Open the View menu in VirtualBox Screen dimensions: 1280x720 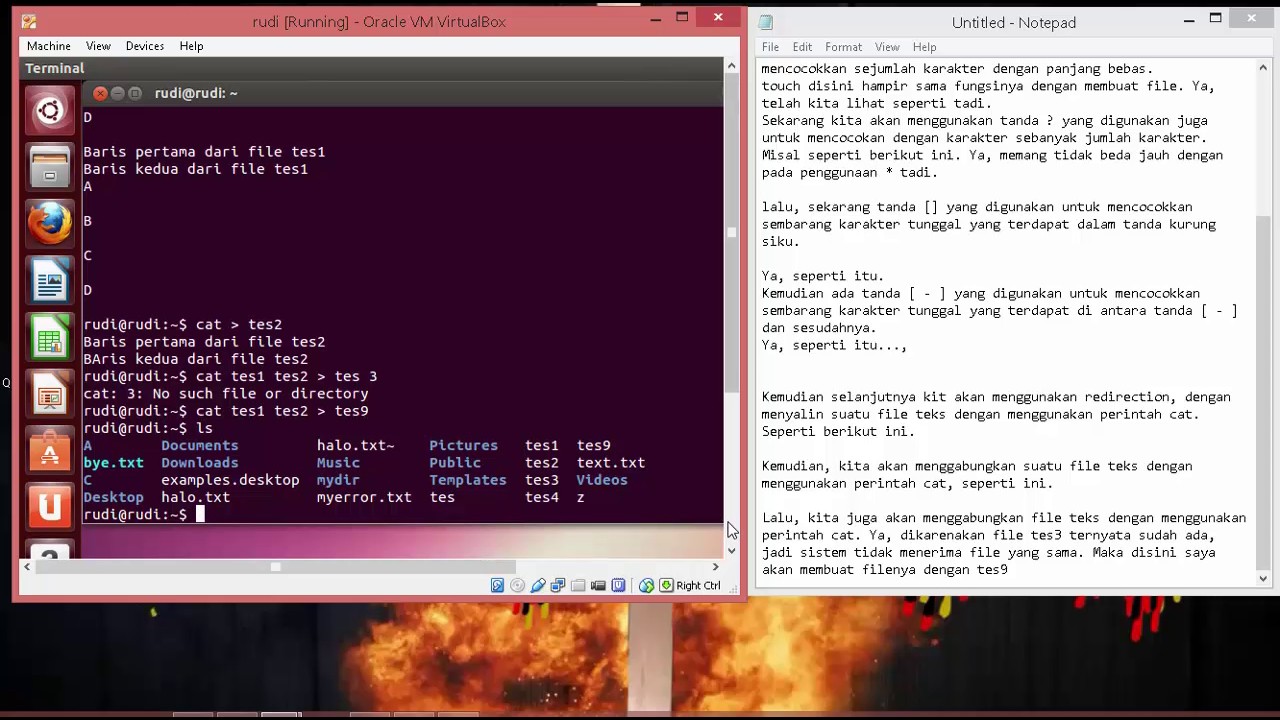(x=98, y=46)
